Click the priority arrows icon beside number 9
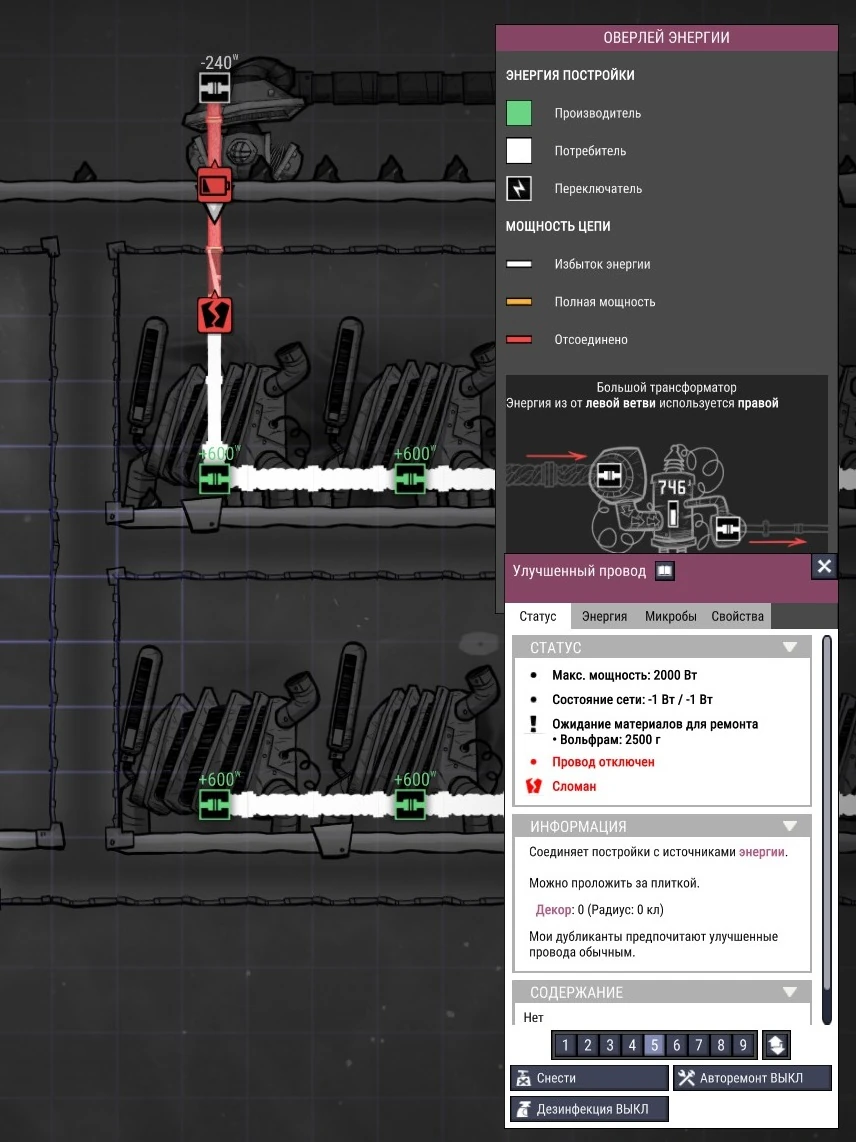 pyautogui.click(x=777, y=1045)
